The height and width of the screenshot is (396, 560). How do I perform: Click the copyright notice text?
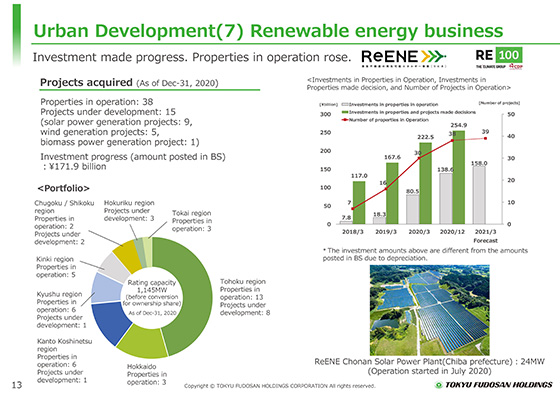[x=280, y=386]
